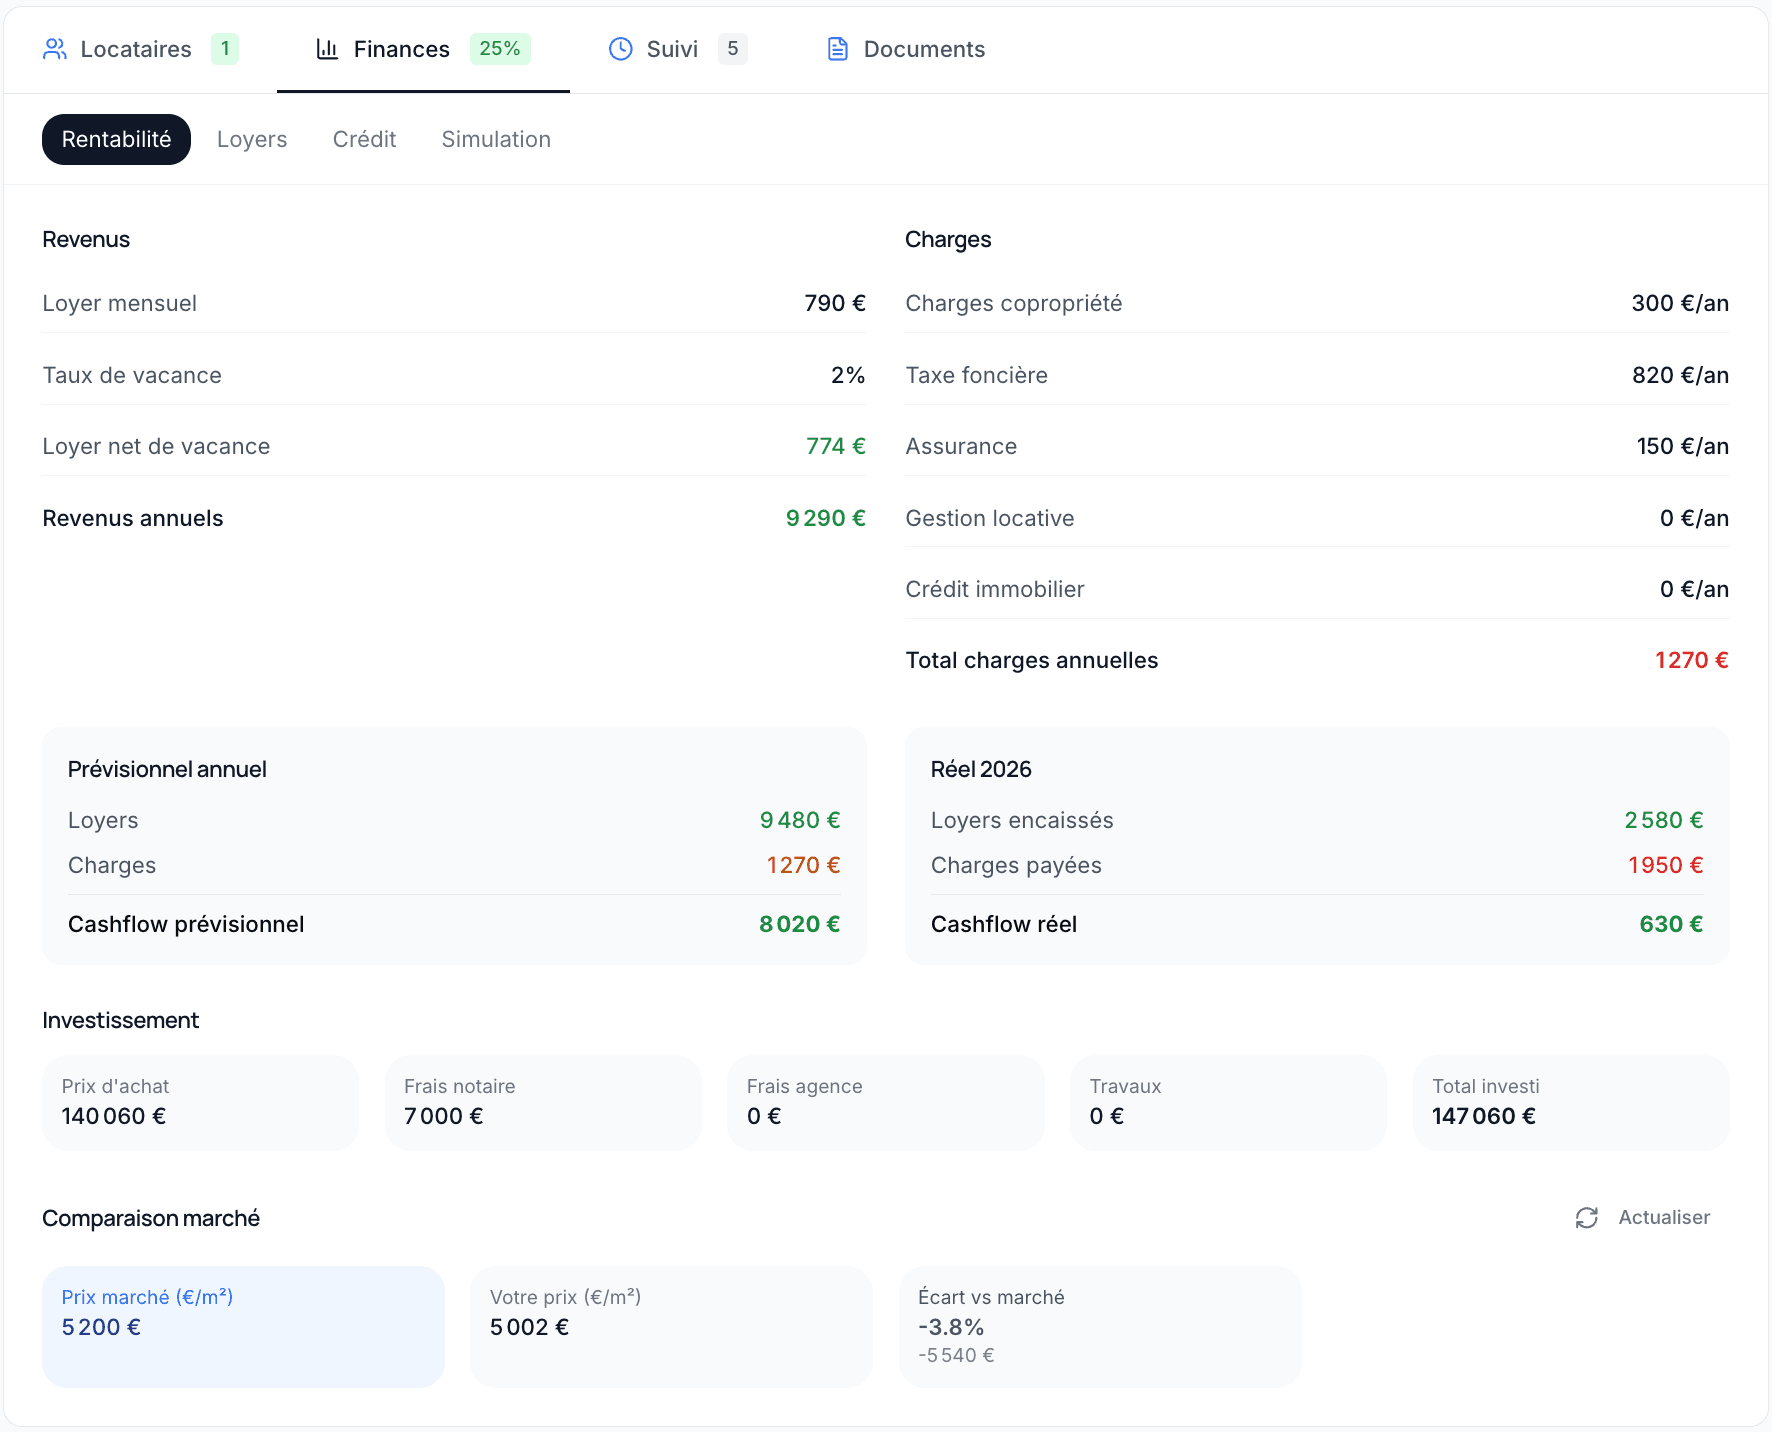This screenshot has height=1432, width=1772.
Task: Switch to the Simulation view
Action: tap(495, 139)
